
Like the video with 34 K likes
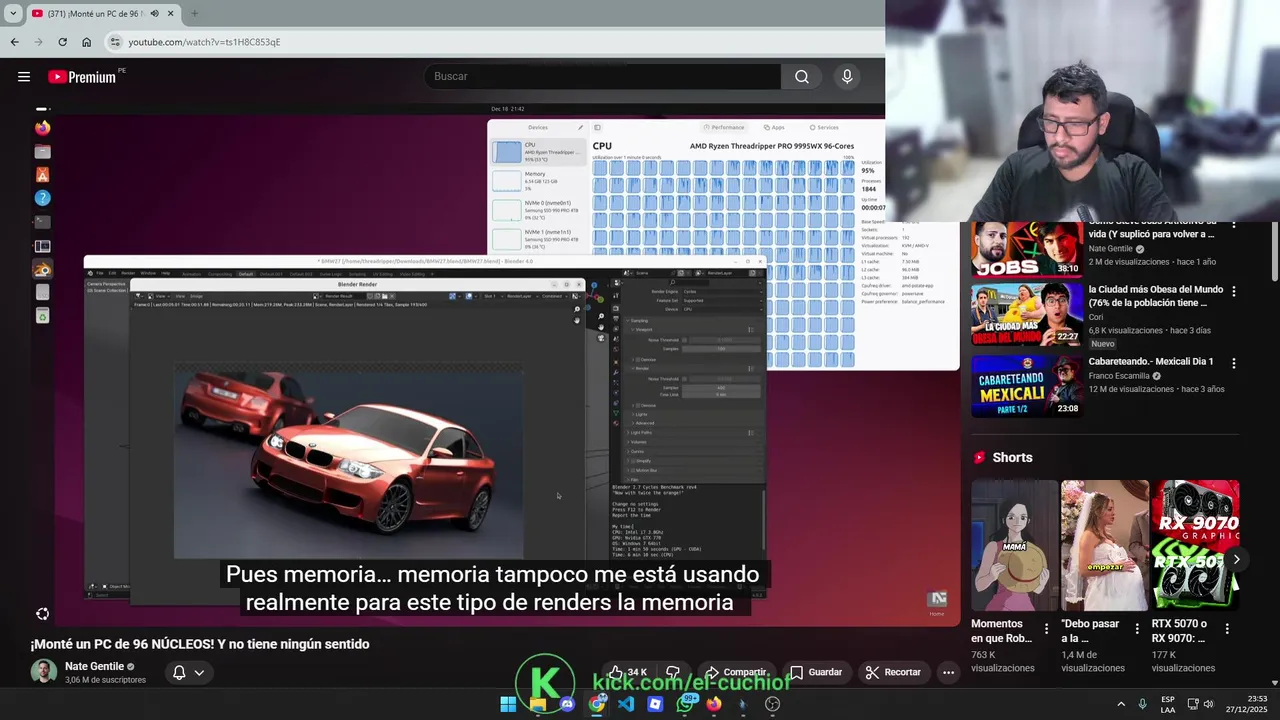pyautogui.click(x=628, y=672)
